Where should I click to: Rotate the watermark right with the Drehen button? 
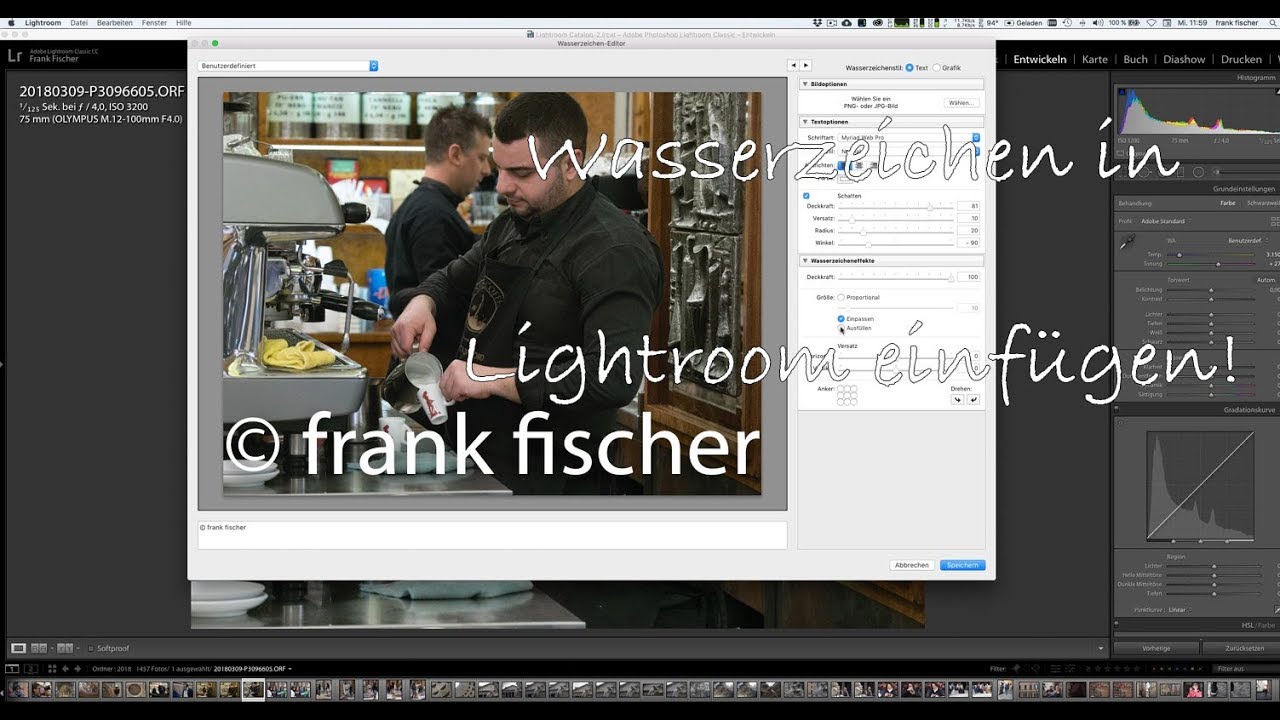tap(973, 399)
